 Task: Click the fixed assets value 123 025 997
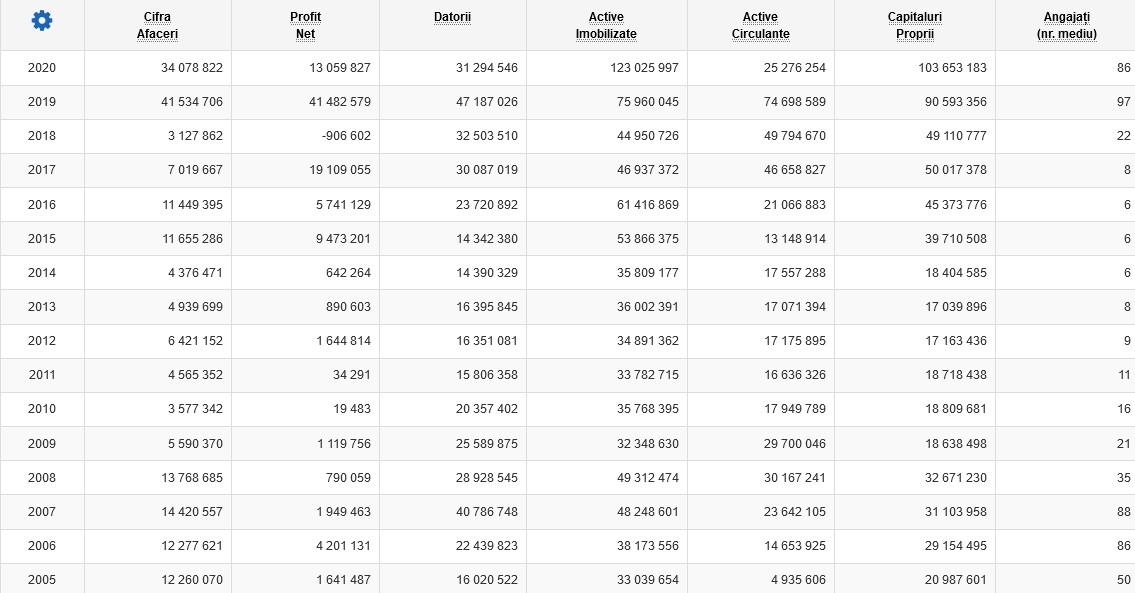(644, 67)
